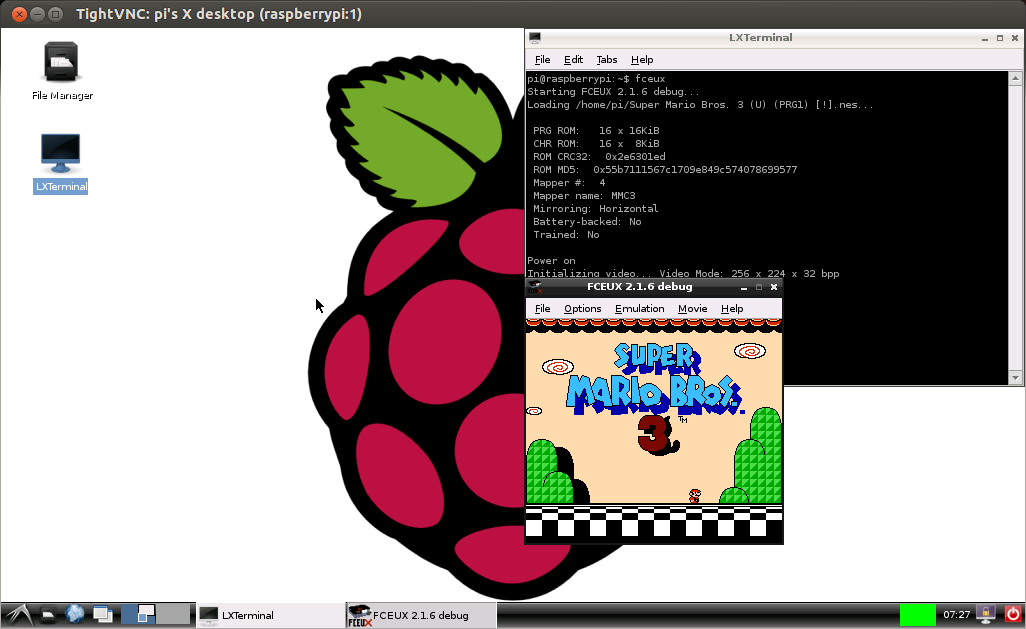Viewport: 1026px width, 629px height.
Task: Open the LXDE start menu icon
Action: click(18, 615)
